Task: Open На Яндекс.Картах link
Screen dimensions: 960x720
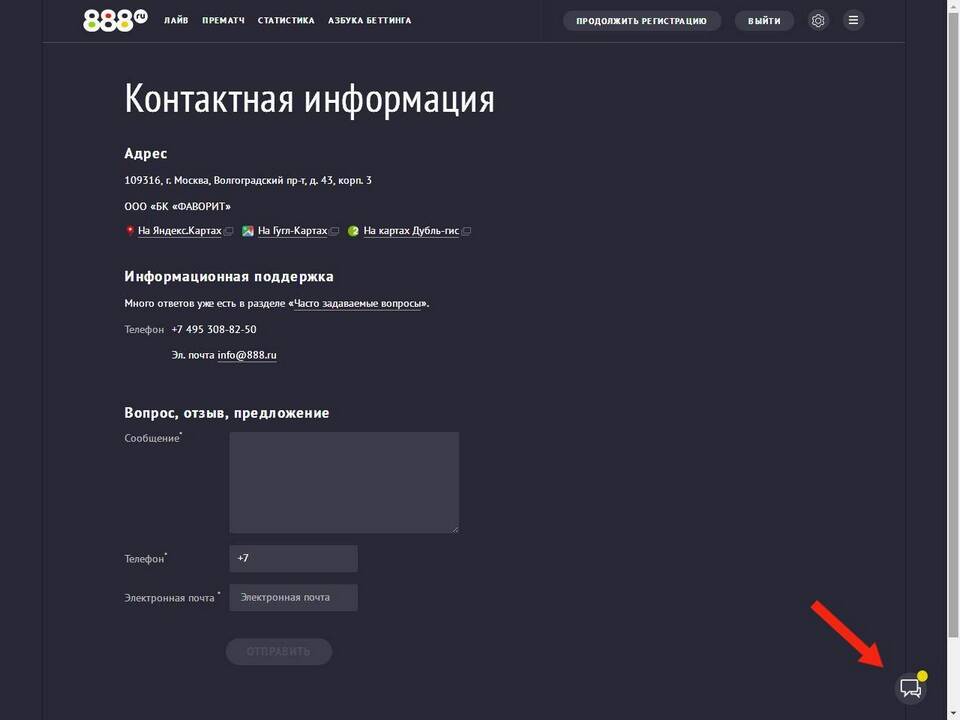Action: (x=179, y=231)
